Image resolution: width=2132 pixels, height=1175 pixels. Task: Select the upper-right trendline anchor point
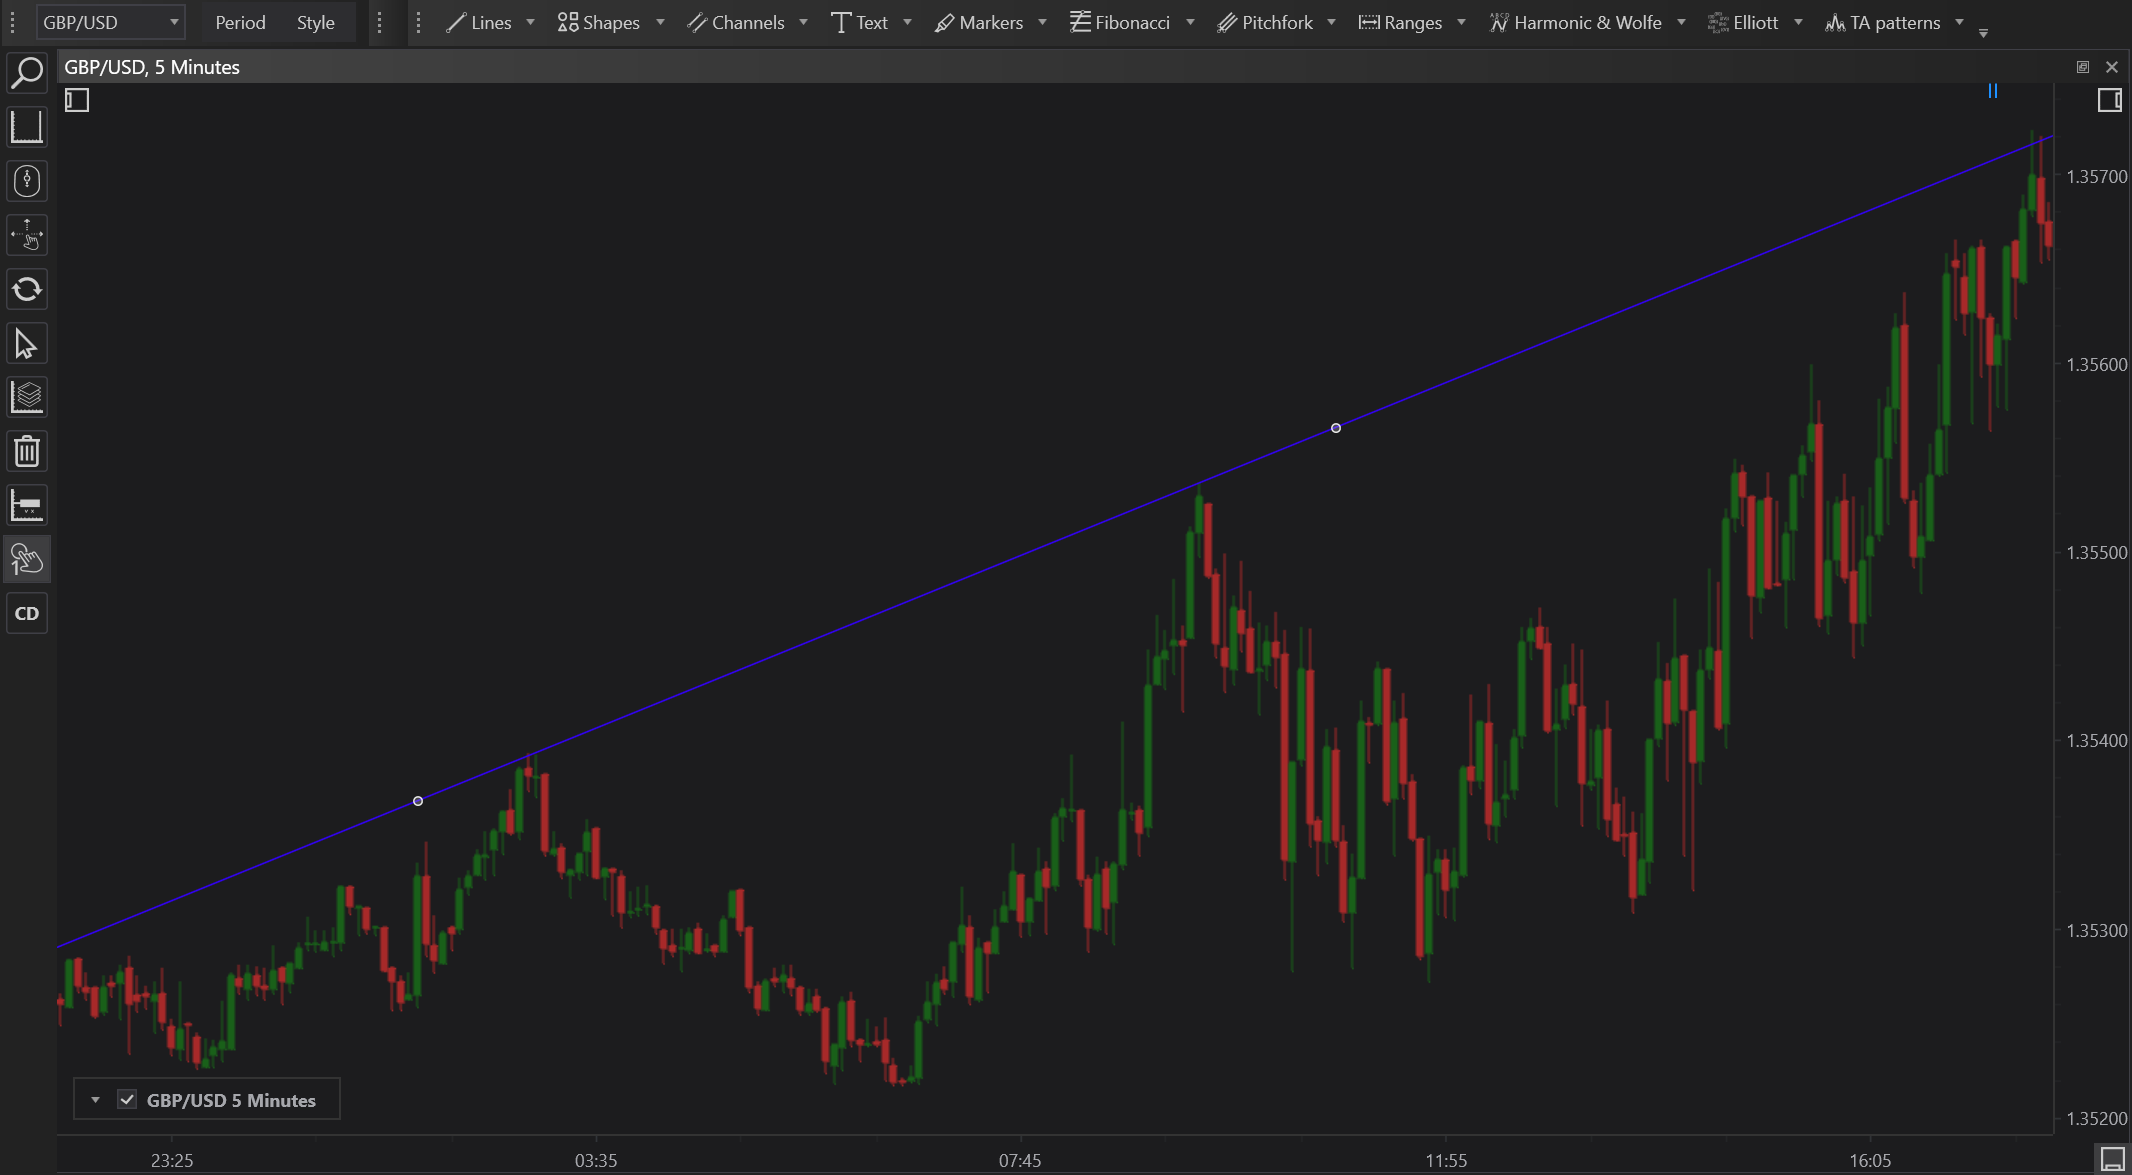pyautogui.click(x=1336, y=428)
